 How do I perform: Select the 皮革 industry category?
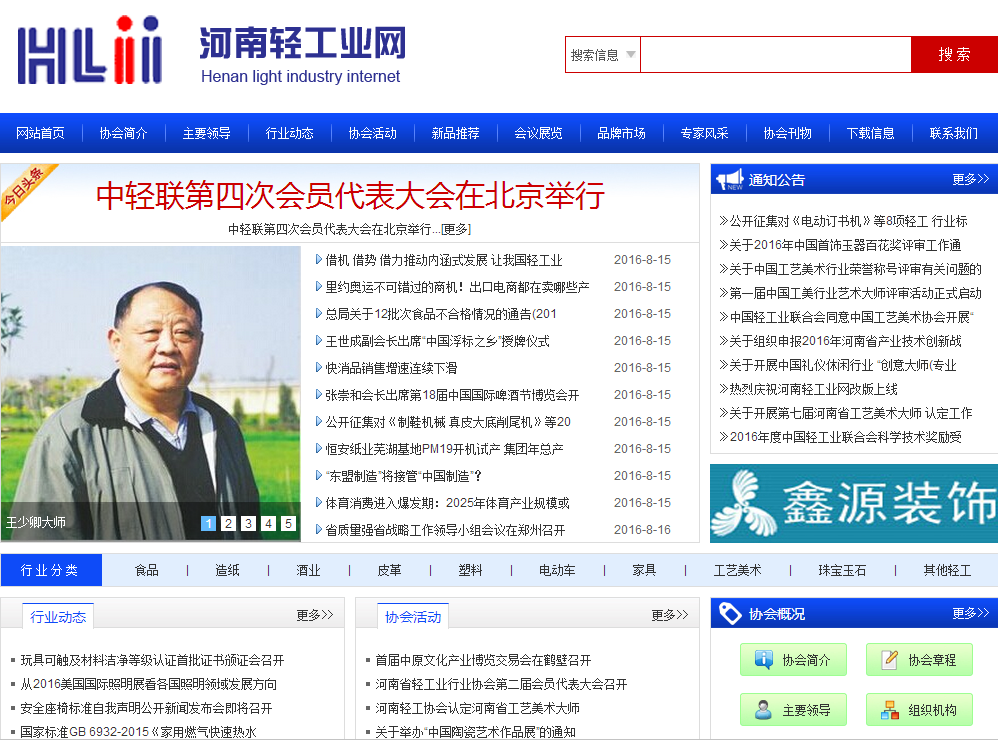[390, 570]
